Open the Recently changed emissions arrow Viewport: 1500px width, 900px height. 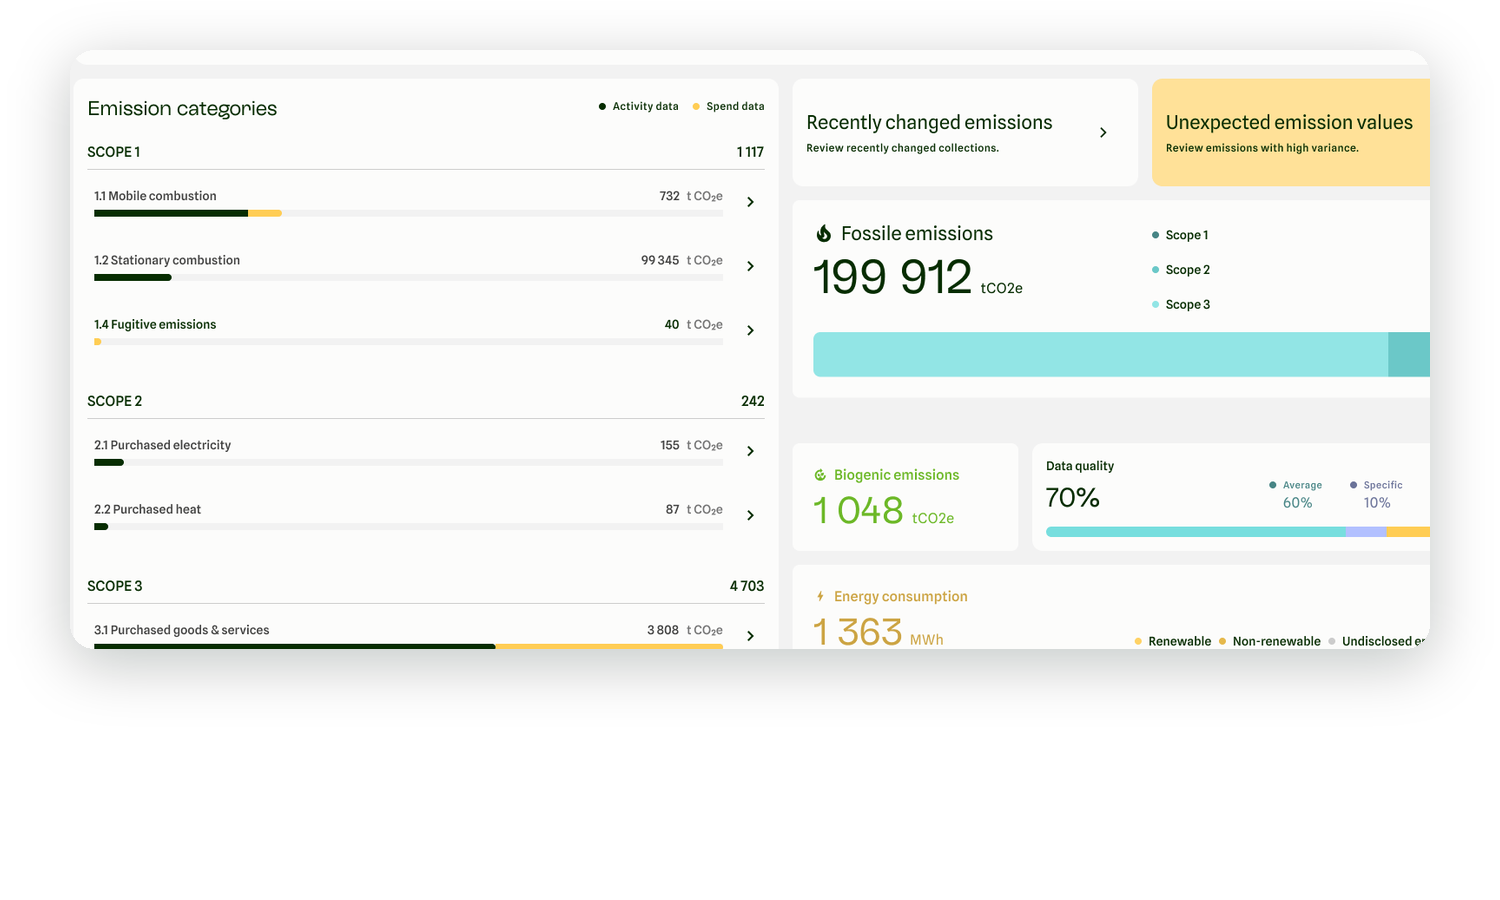1103,133
